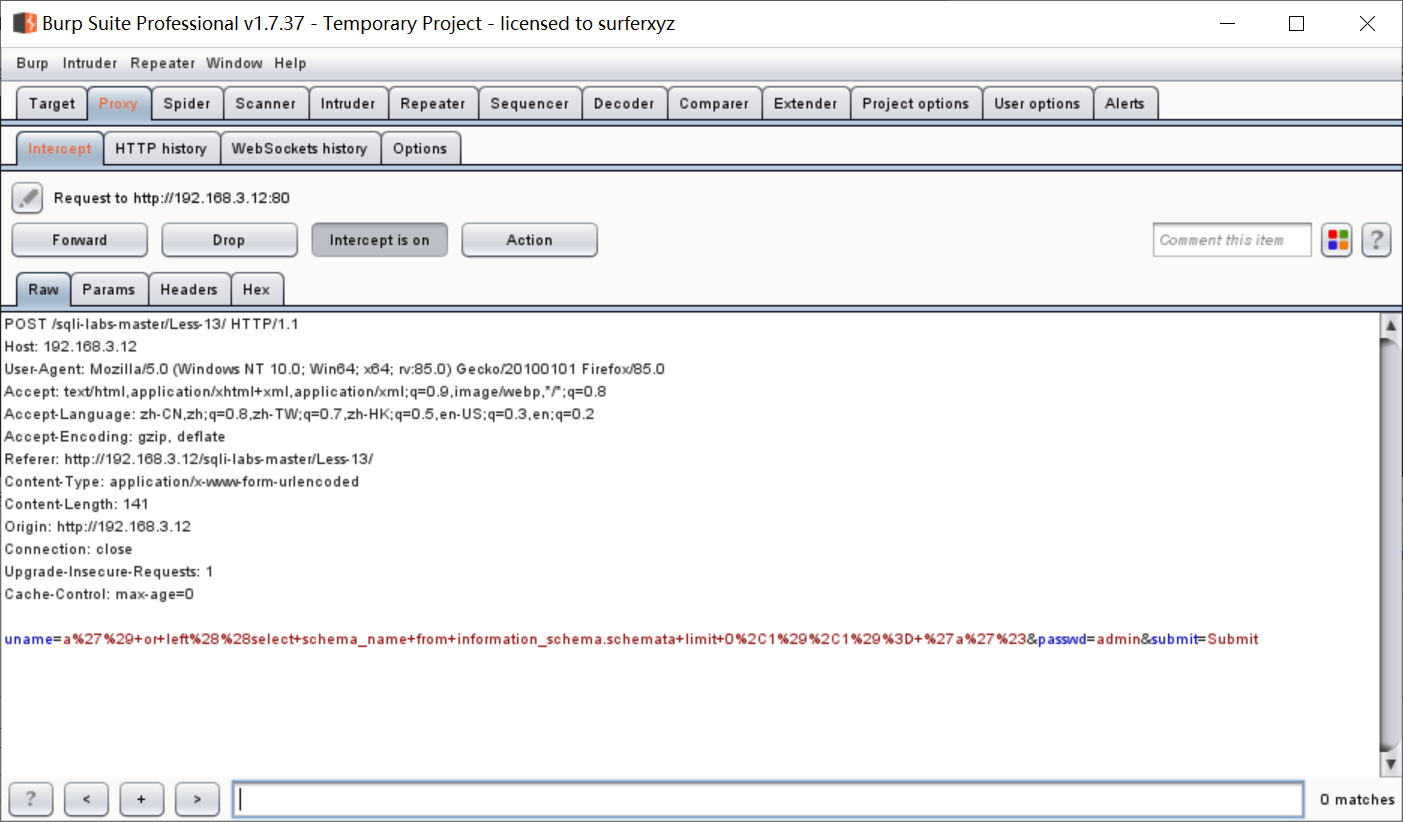Open the Action dropdown button
Viewport: 1403px width, 822px height.
click(x=530, y=240)
